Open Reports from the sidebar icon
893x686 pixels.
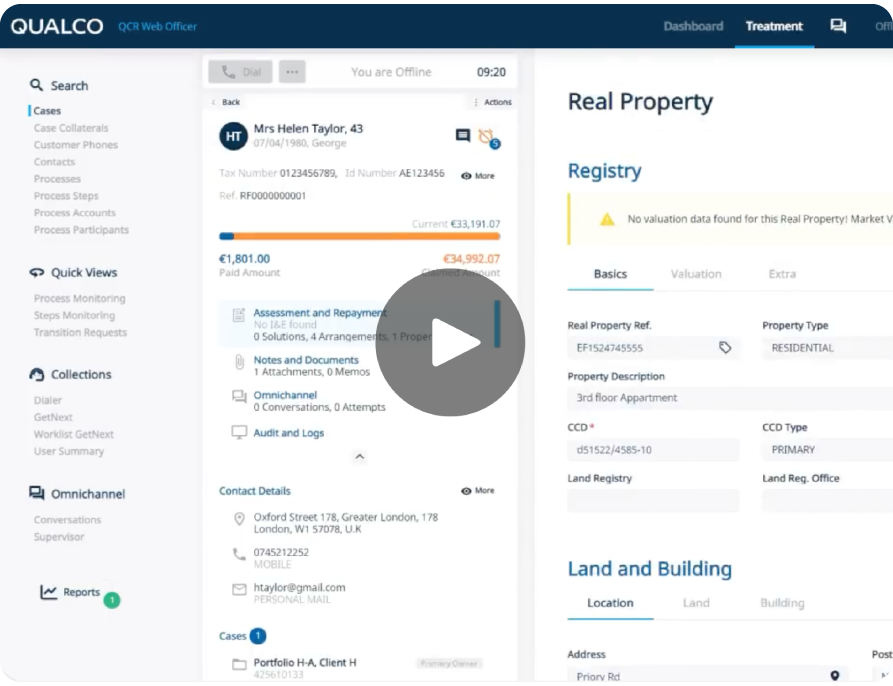[49, 591]
